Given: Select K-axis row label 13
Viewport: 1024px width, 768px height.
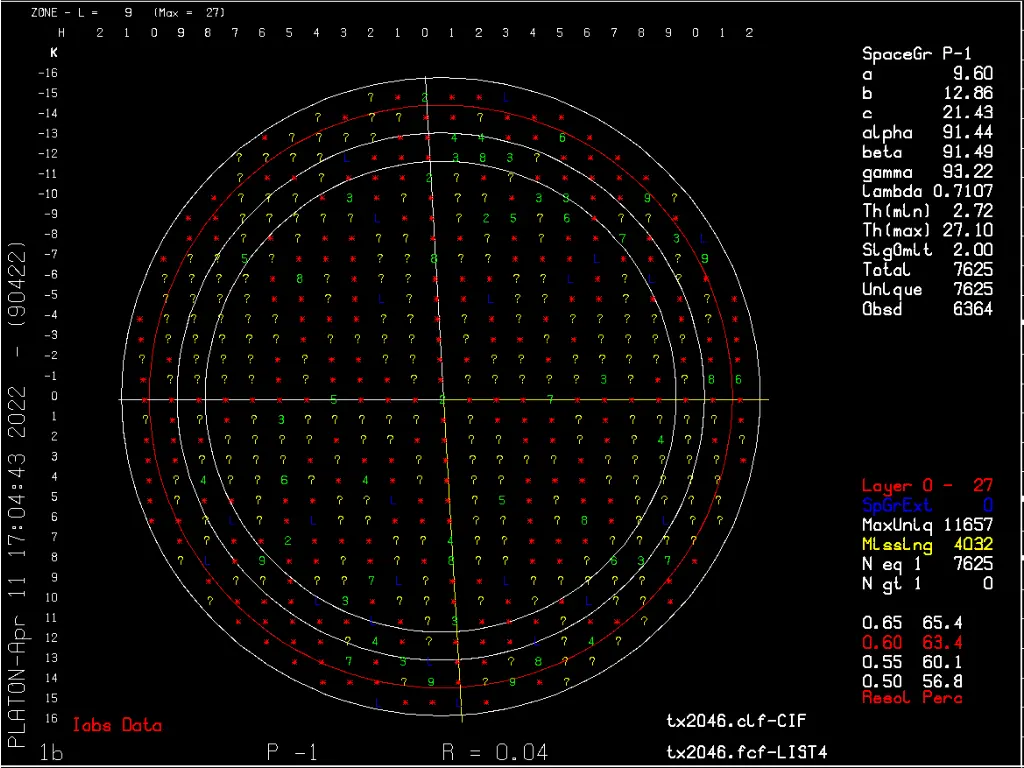Looking at the screenshot, I should coord(51,658).
